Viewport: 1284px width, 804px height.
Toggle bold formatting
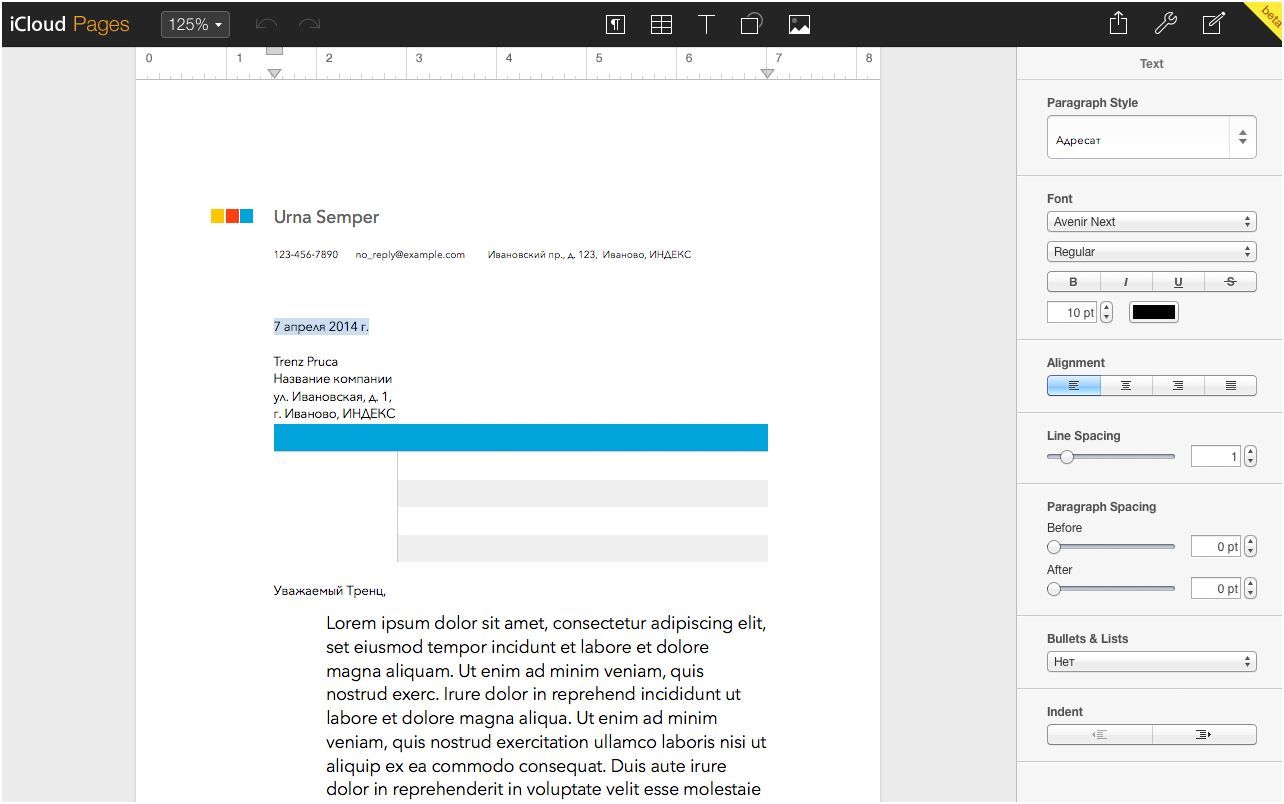1073,282
